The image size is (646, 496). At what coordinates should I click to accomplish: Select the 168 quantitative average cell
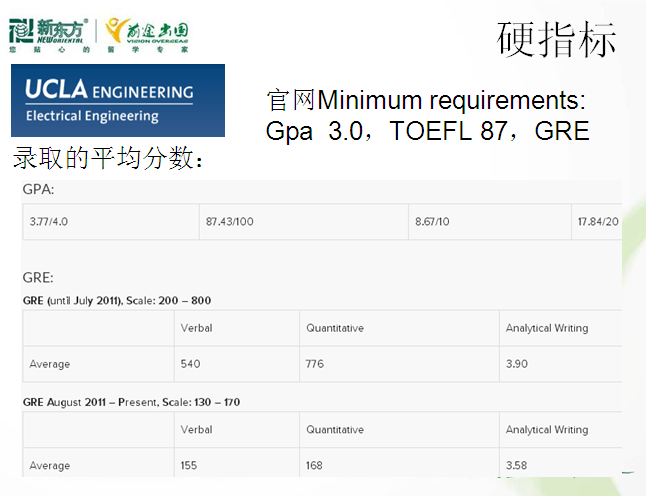[400, 463]
